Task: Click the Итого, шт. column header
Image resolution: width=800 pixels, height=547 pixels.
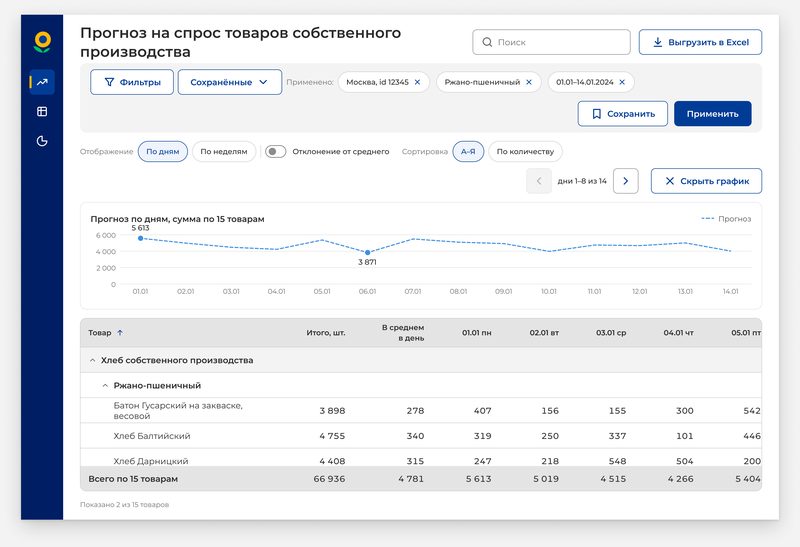Action: [326, 333]
